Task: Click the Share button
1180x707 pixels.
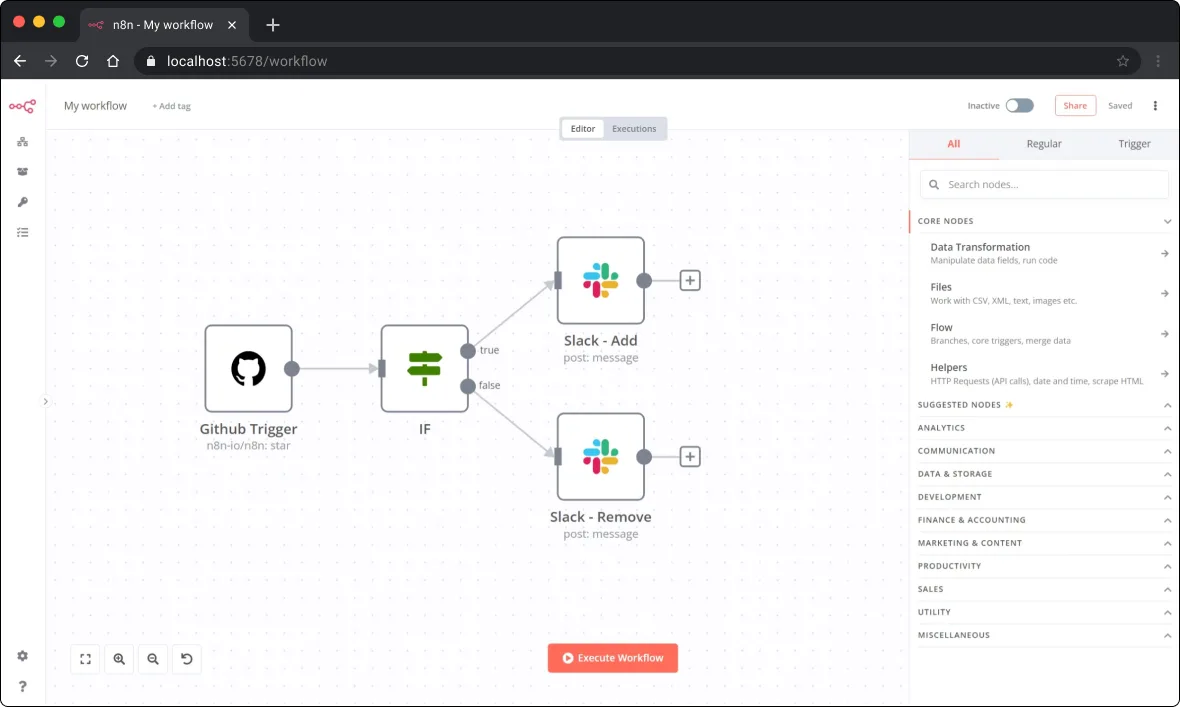Action: point(1075,105)
